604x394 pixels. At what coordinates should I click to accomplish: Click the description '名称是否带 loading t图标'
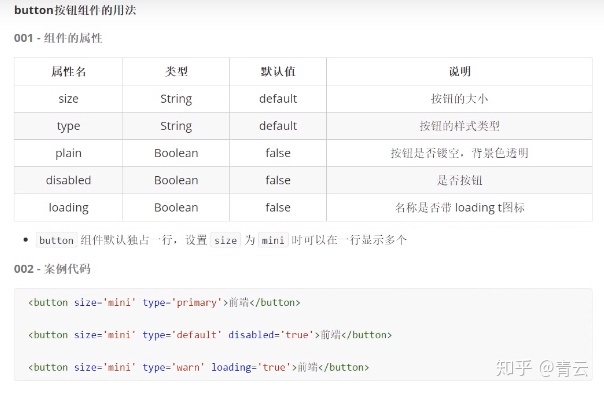click(x=460, y=208)
